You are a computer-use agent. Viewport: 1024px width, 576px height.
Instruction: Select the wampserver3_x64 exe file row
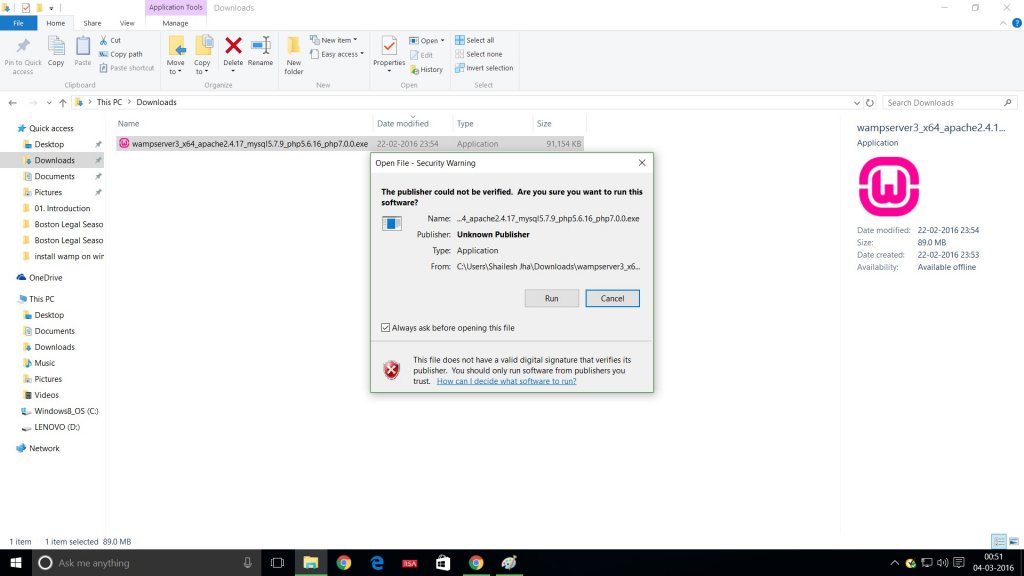[349, 144]
